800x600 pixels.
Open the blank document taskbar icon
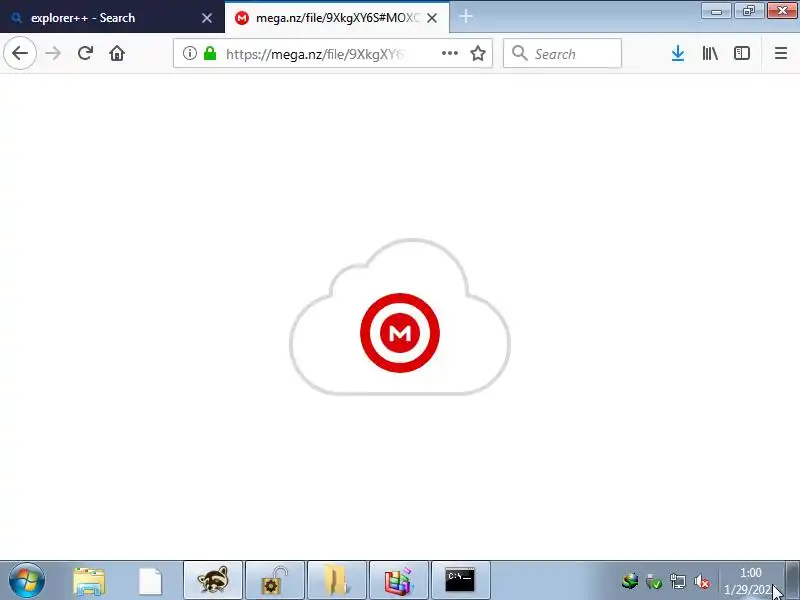click(x=151, y=581)
